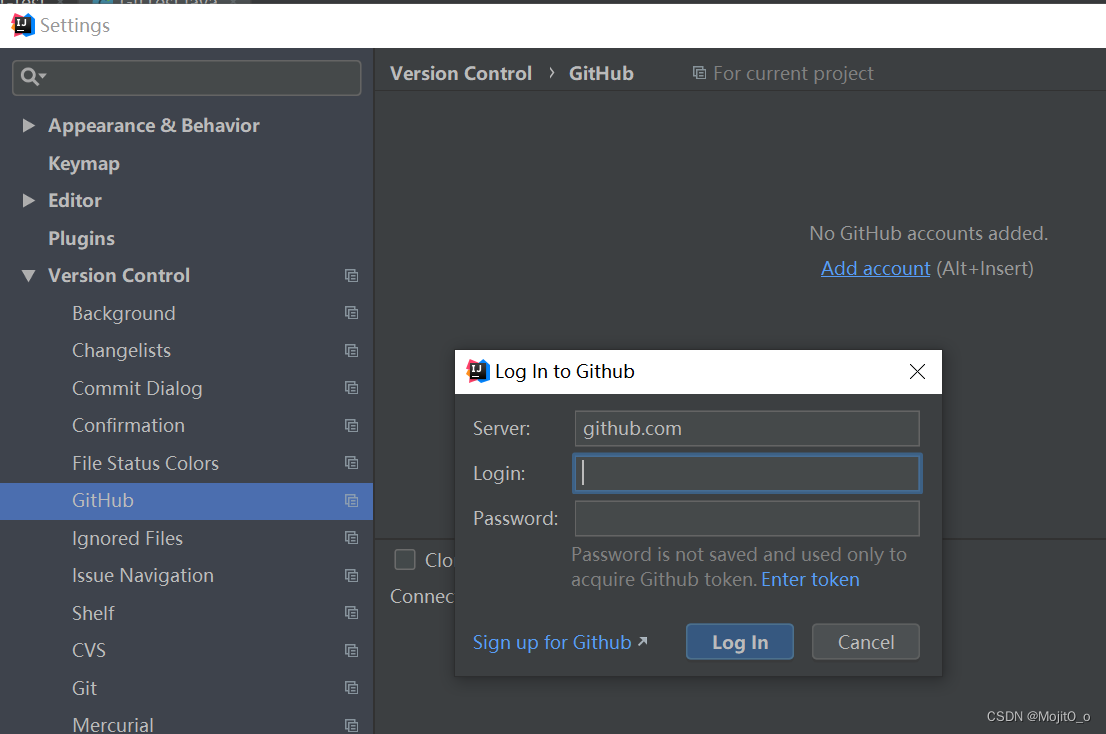Click the project icon on the CVS row
The width and height of the screenshot is (1106, 734).
coord(351,651)
